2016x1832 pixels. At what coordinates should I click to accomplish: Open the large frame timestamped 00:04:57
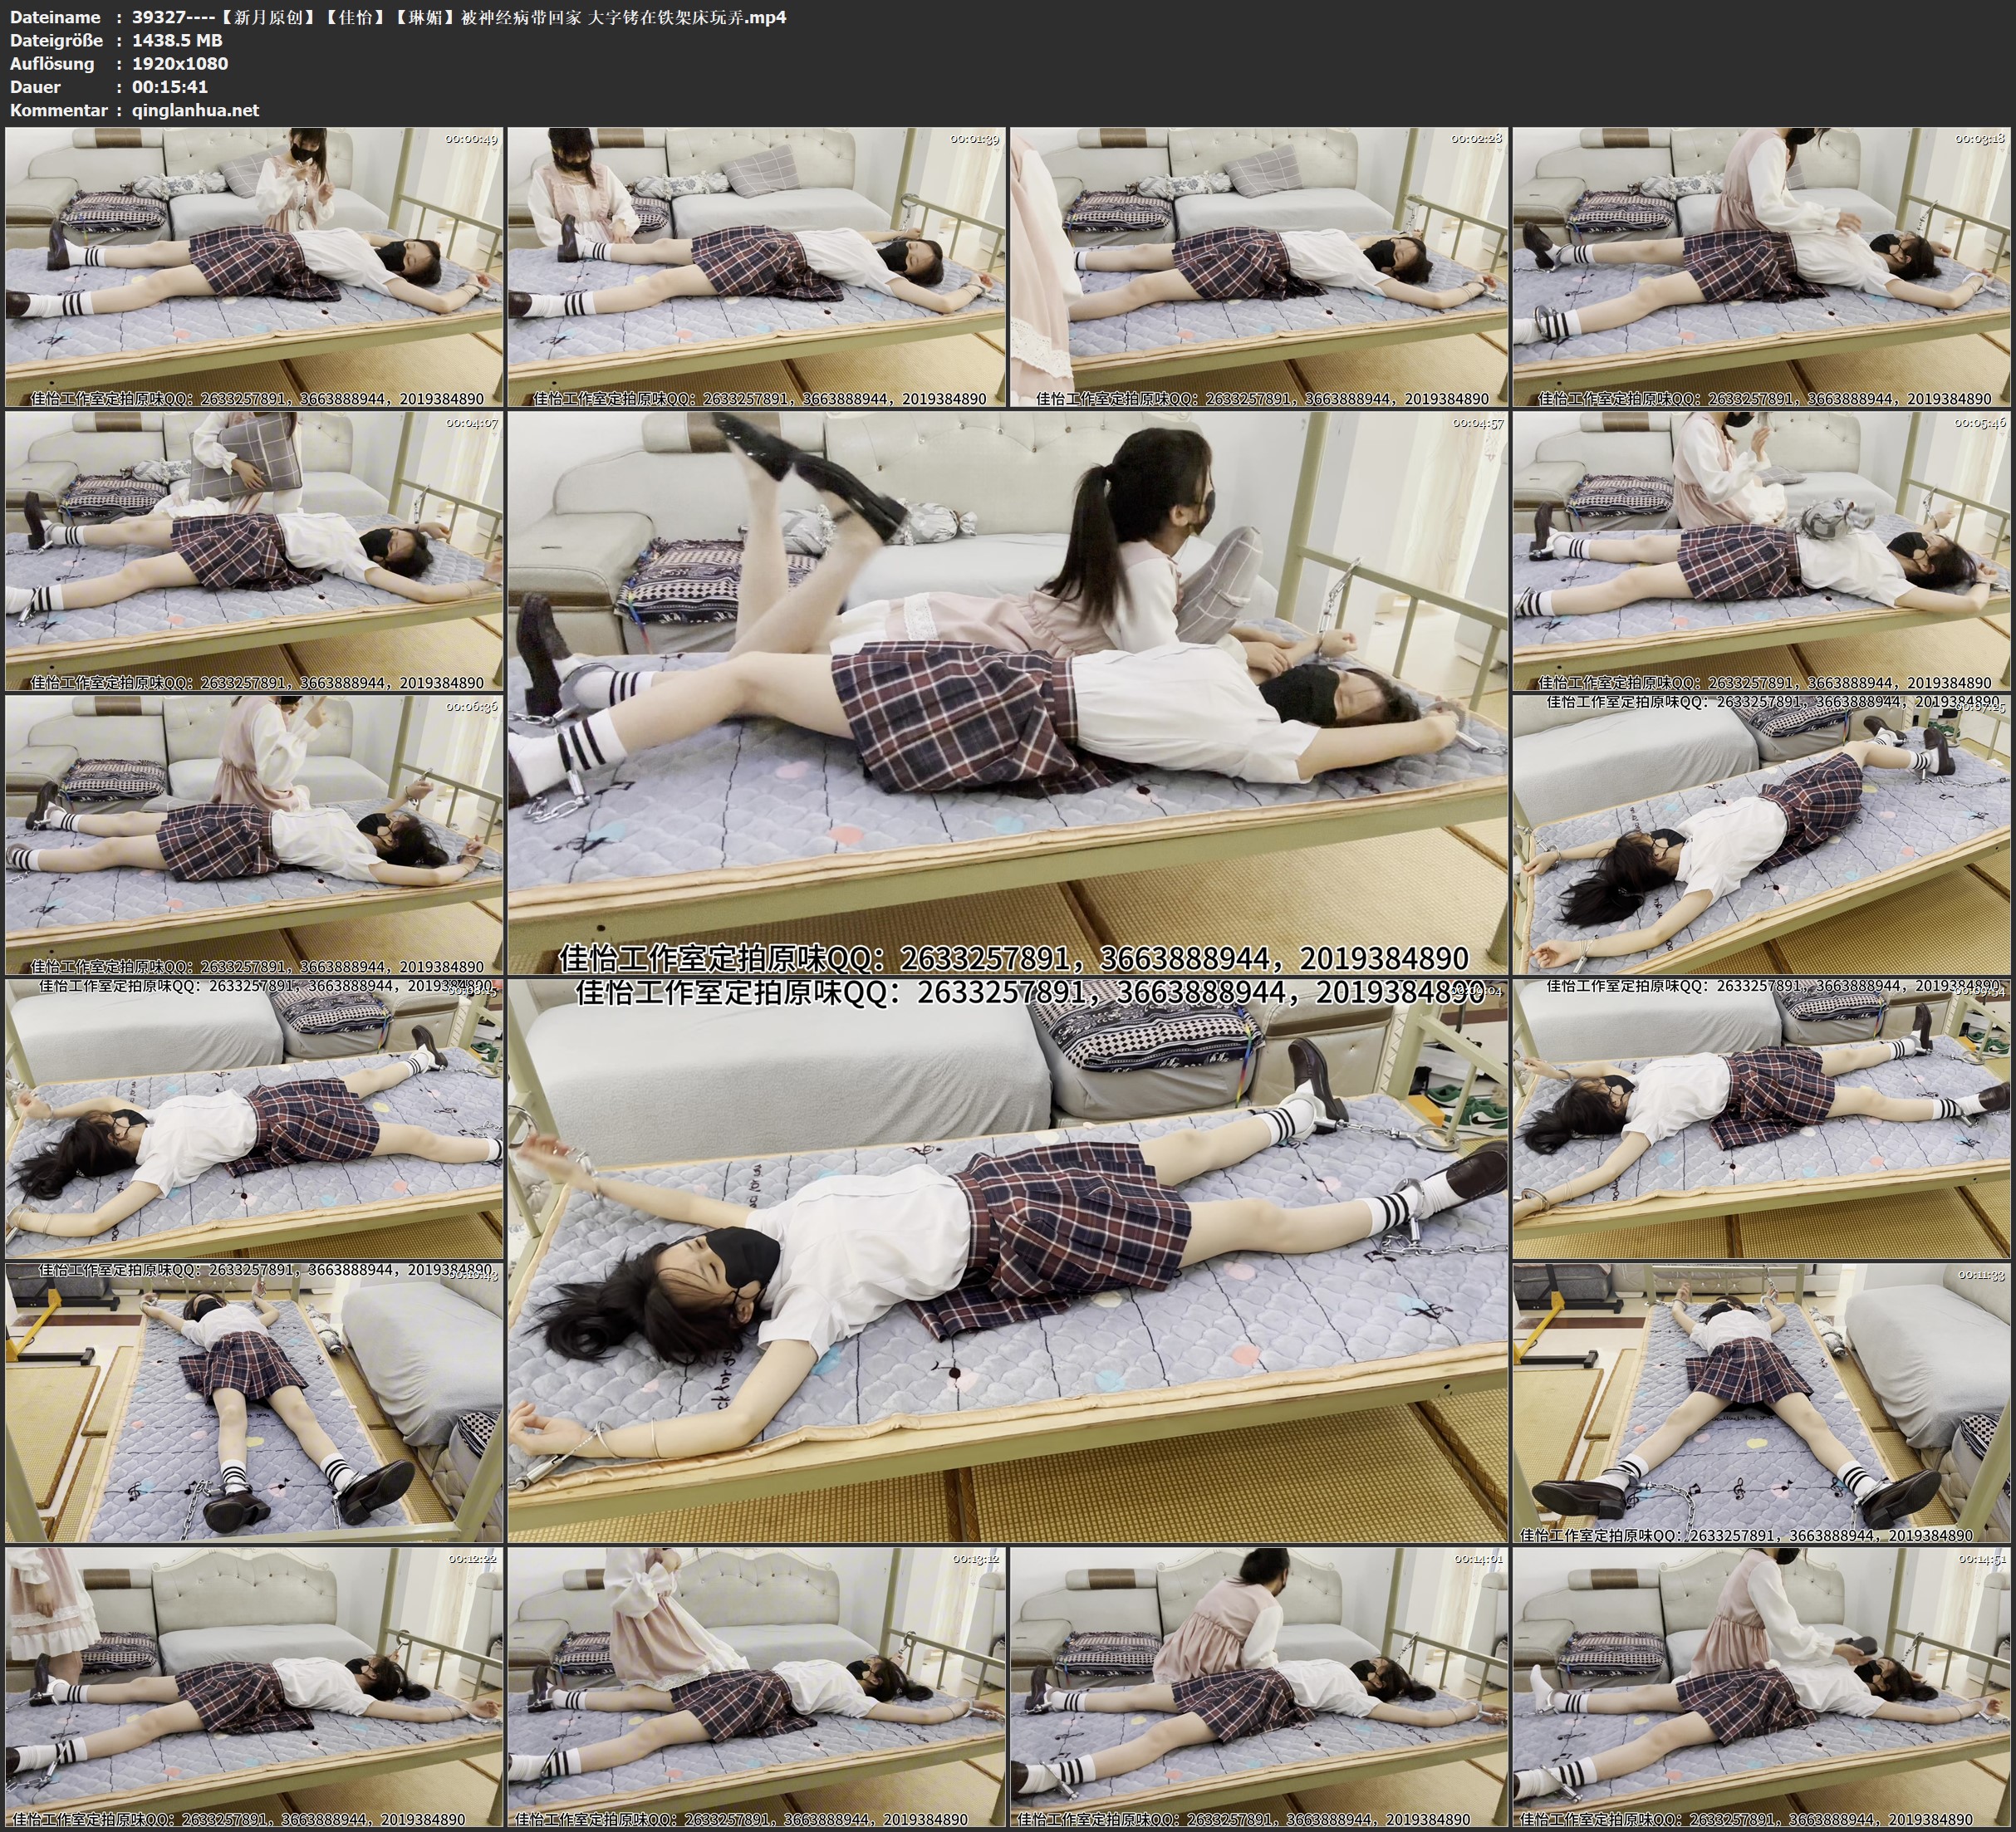(x=1007, y=692)
